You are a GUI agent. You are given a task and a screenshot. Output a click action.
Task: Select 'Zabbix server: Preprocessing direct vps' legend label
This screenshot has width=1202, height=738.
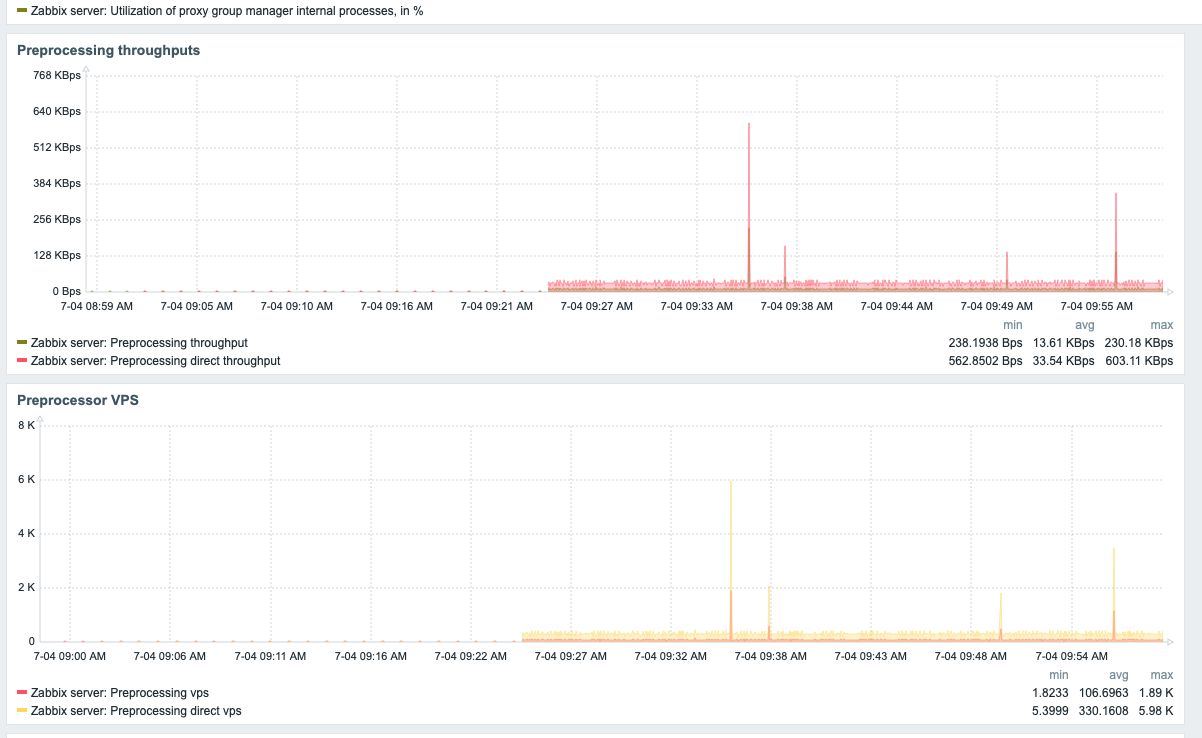click(x=136, y=711)
